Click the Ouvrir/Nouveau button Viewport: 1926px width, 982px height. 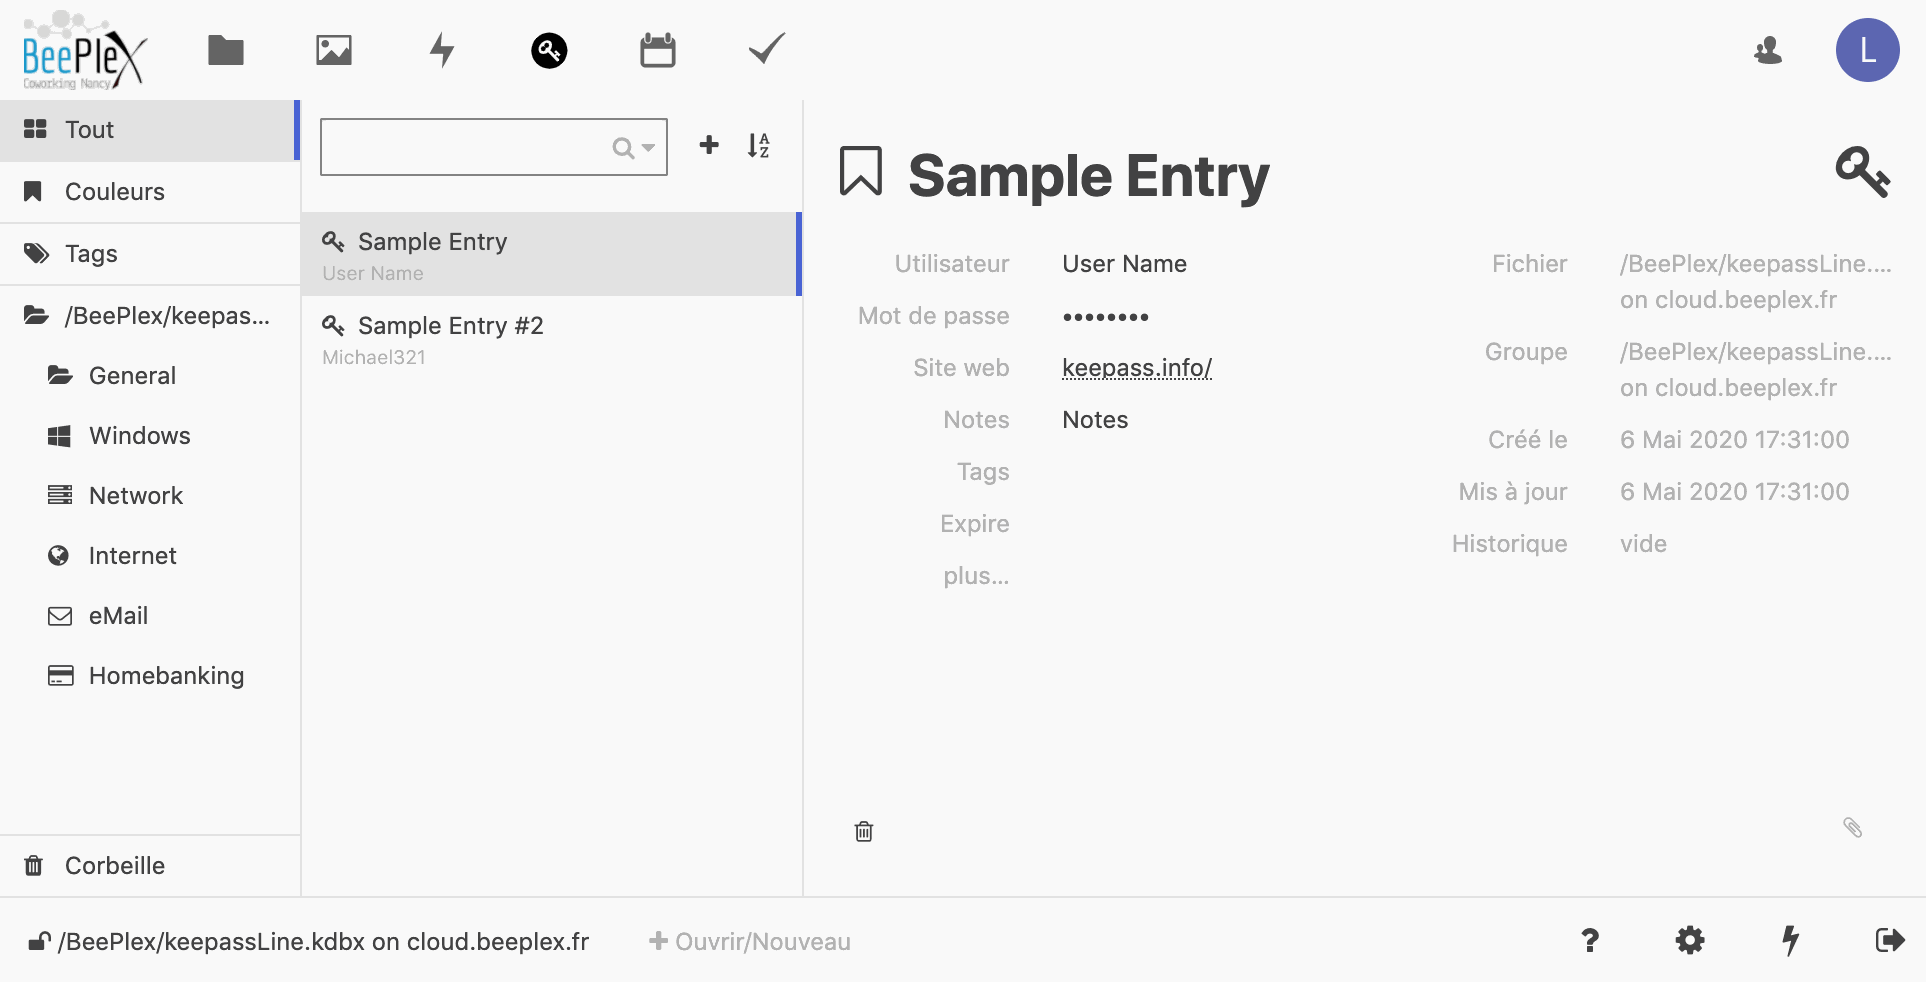click(x=750, y=942)
